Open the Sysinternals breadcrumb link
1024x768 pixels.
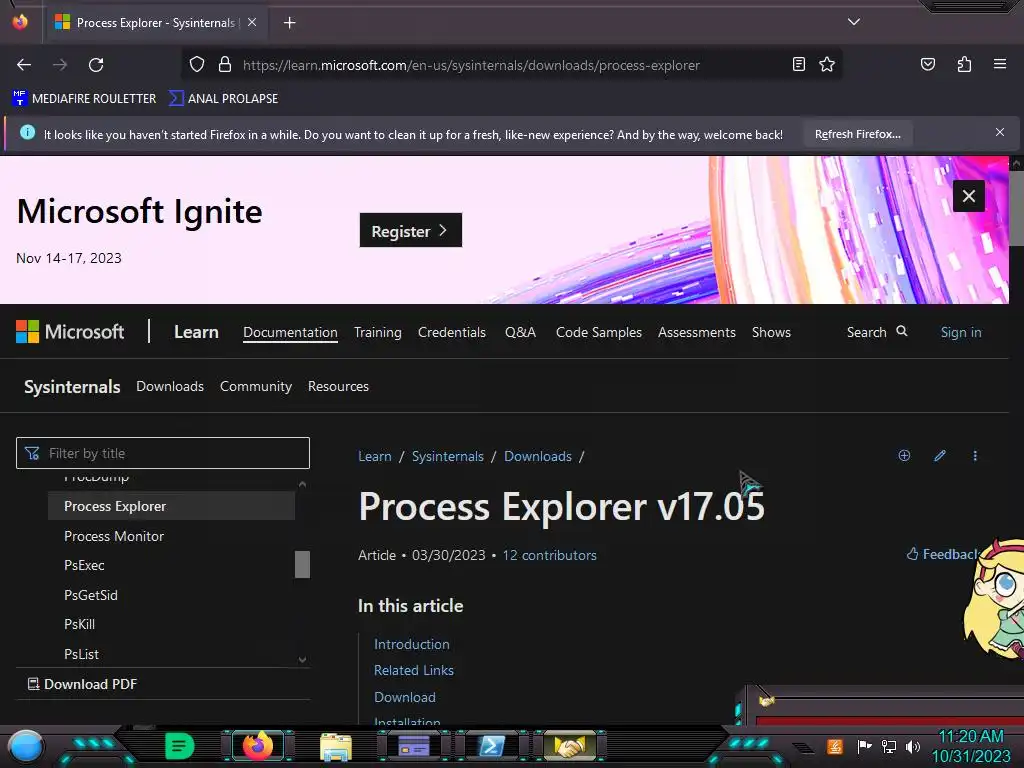pyautogui.click(x=447, y=456)
